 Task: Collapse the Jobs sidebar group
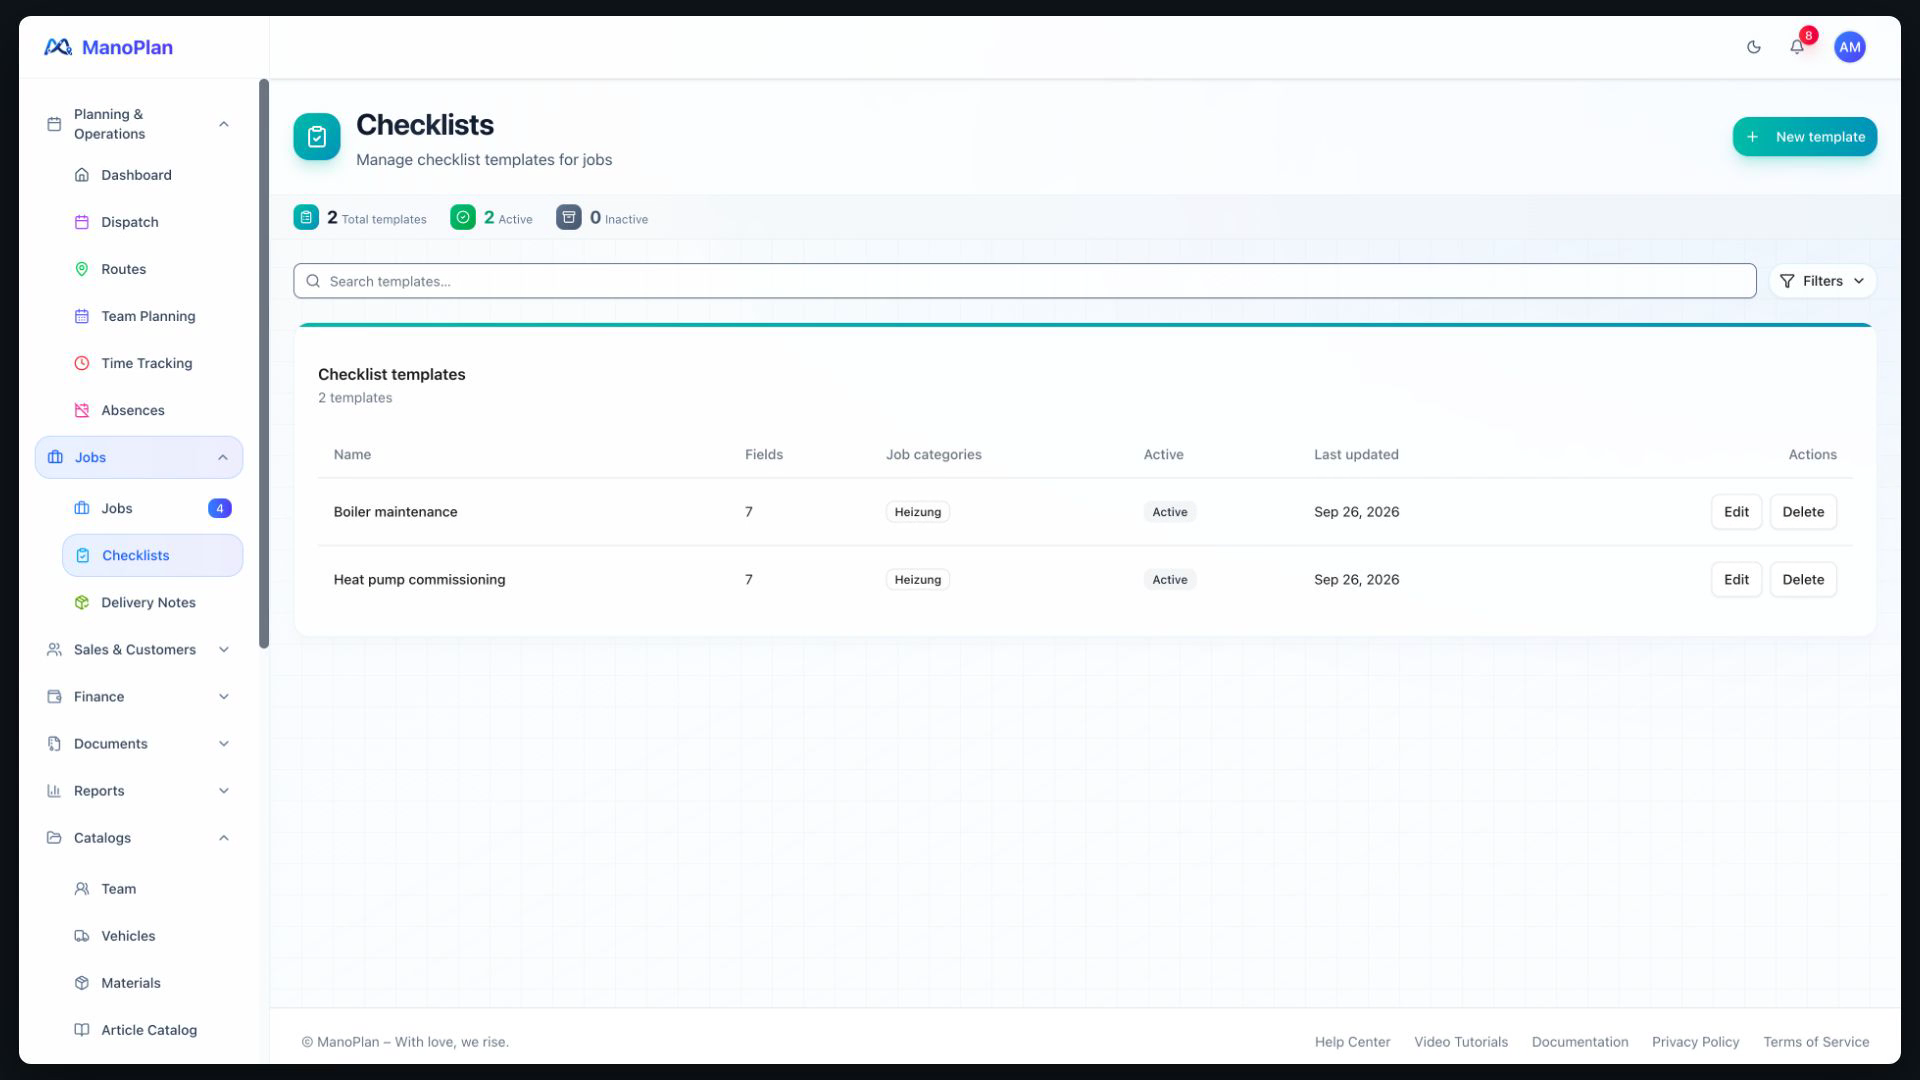[139, 457]
